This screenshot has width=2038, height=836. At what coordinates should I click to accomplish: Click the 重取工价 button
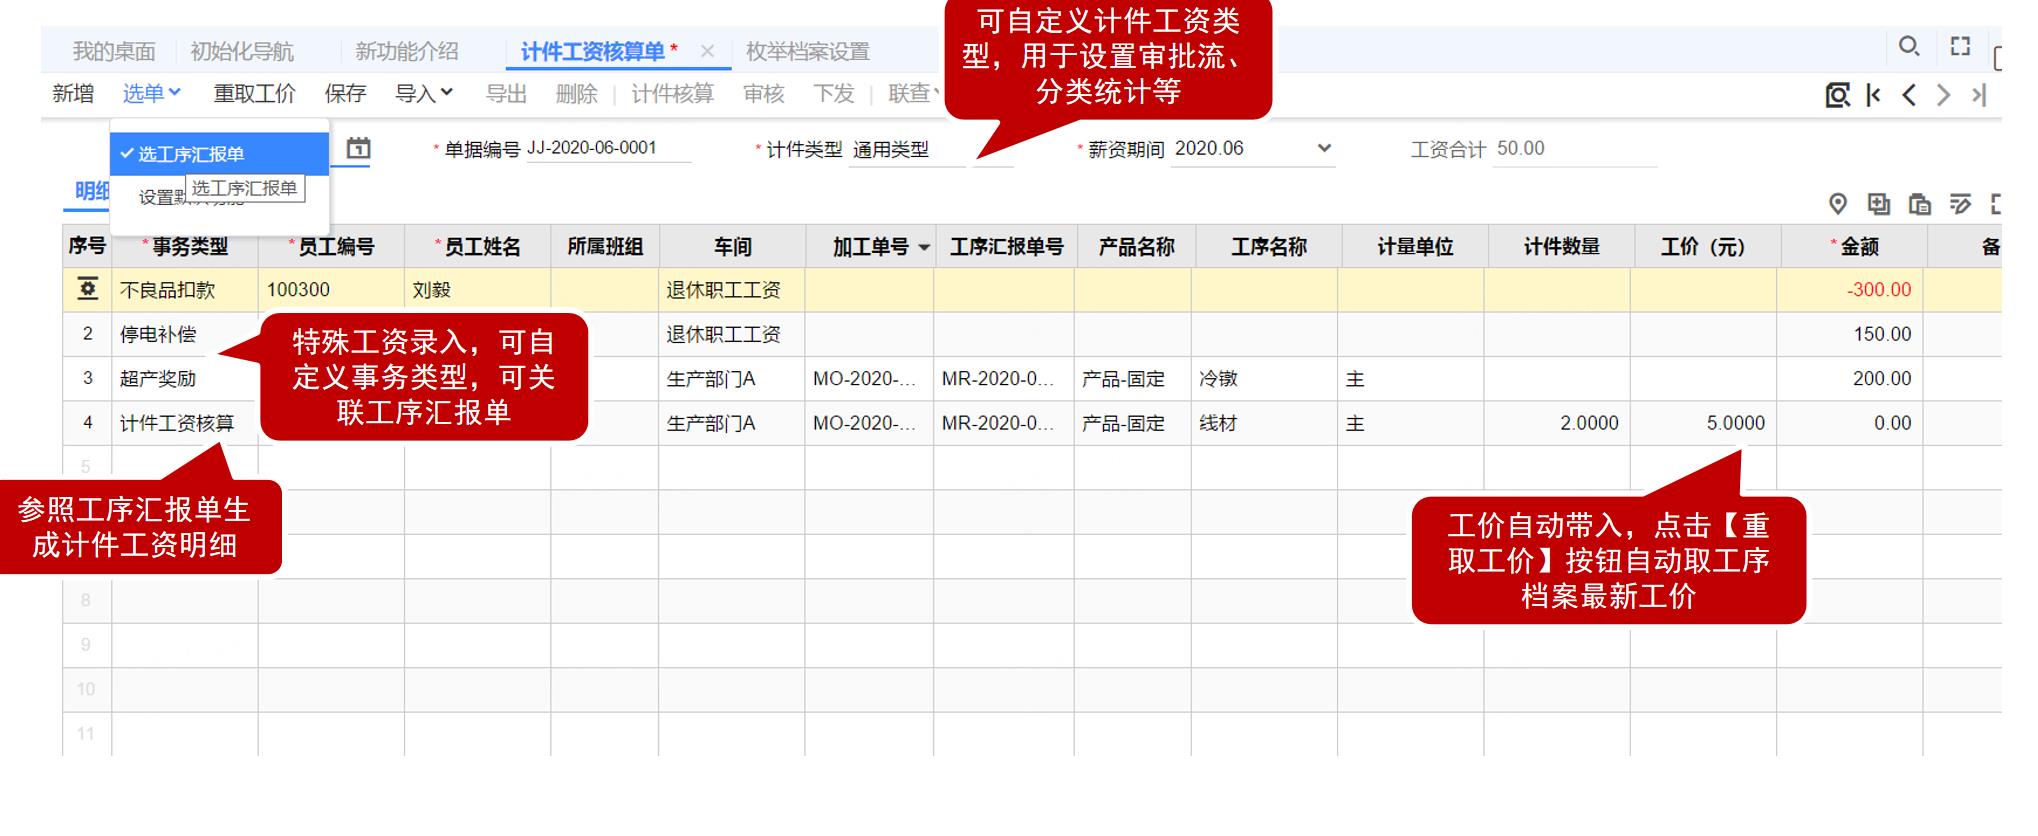coord(255,93)
